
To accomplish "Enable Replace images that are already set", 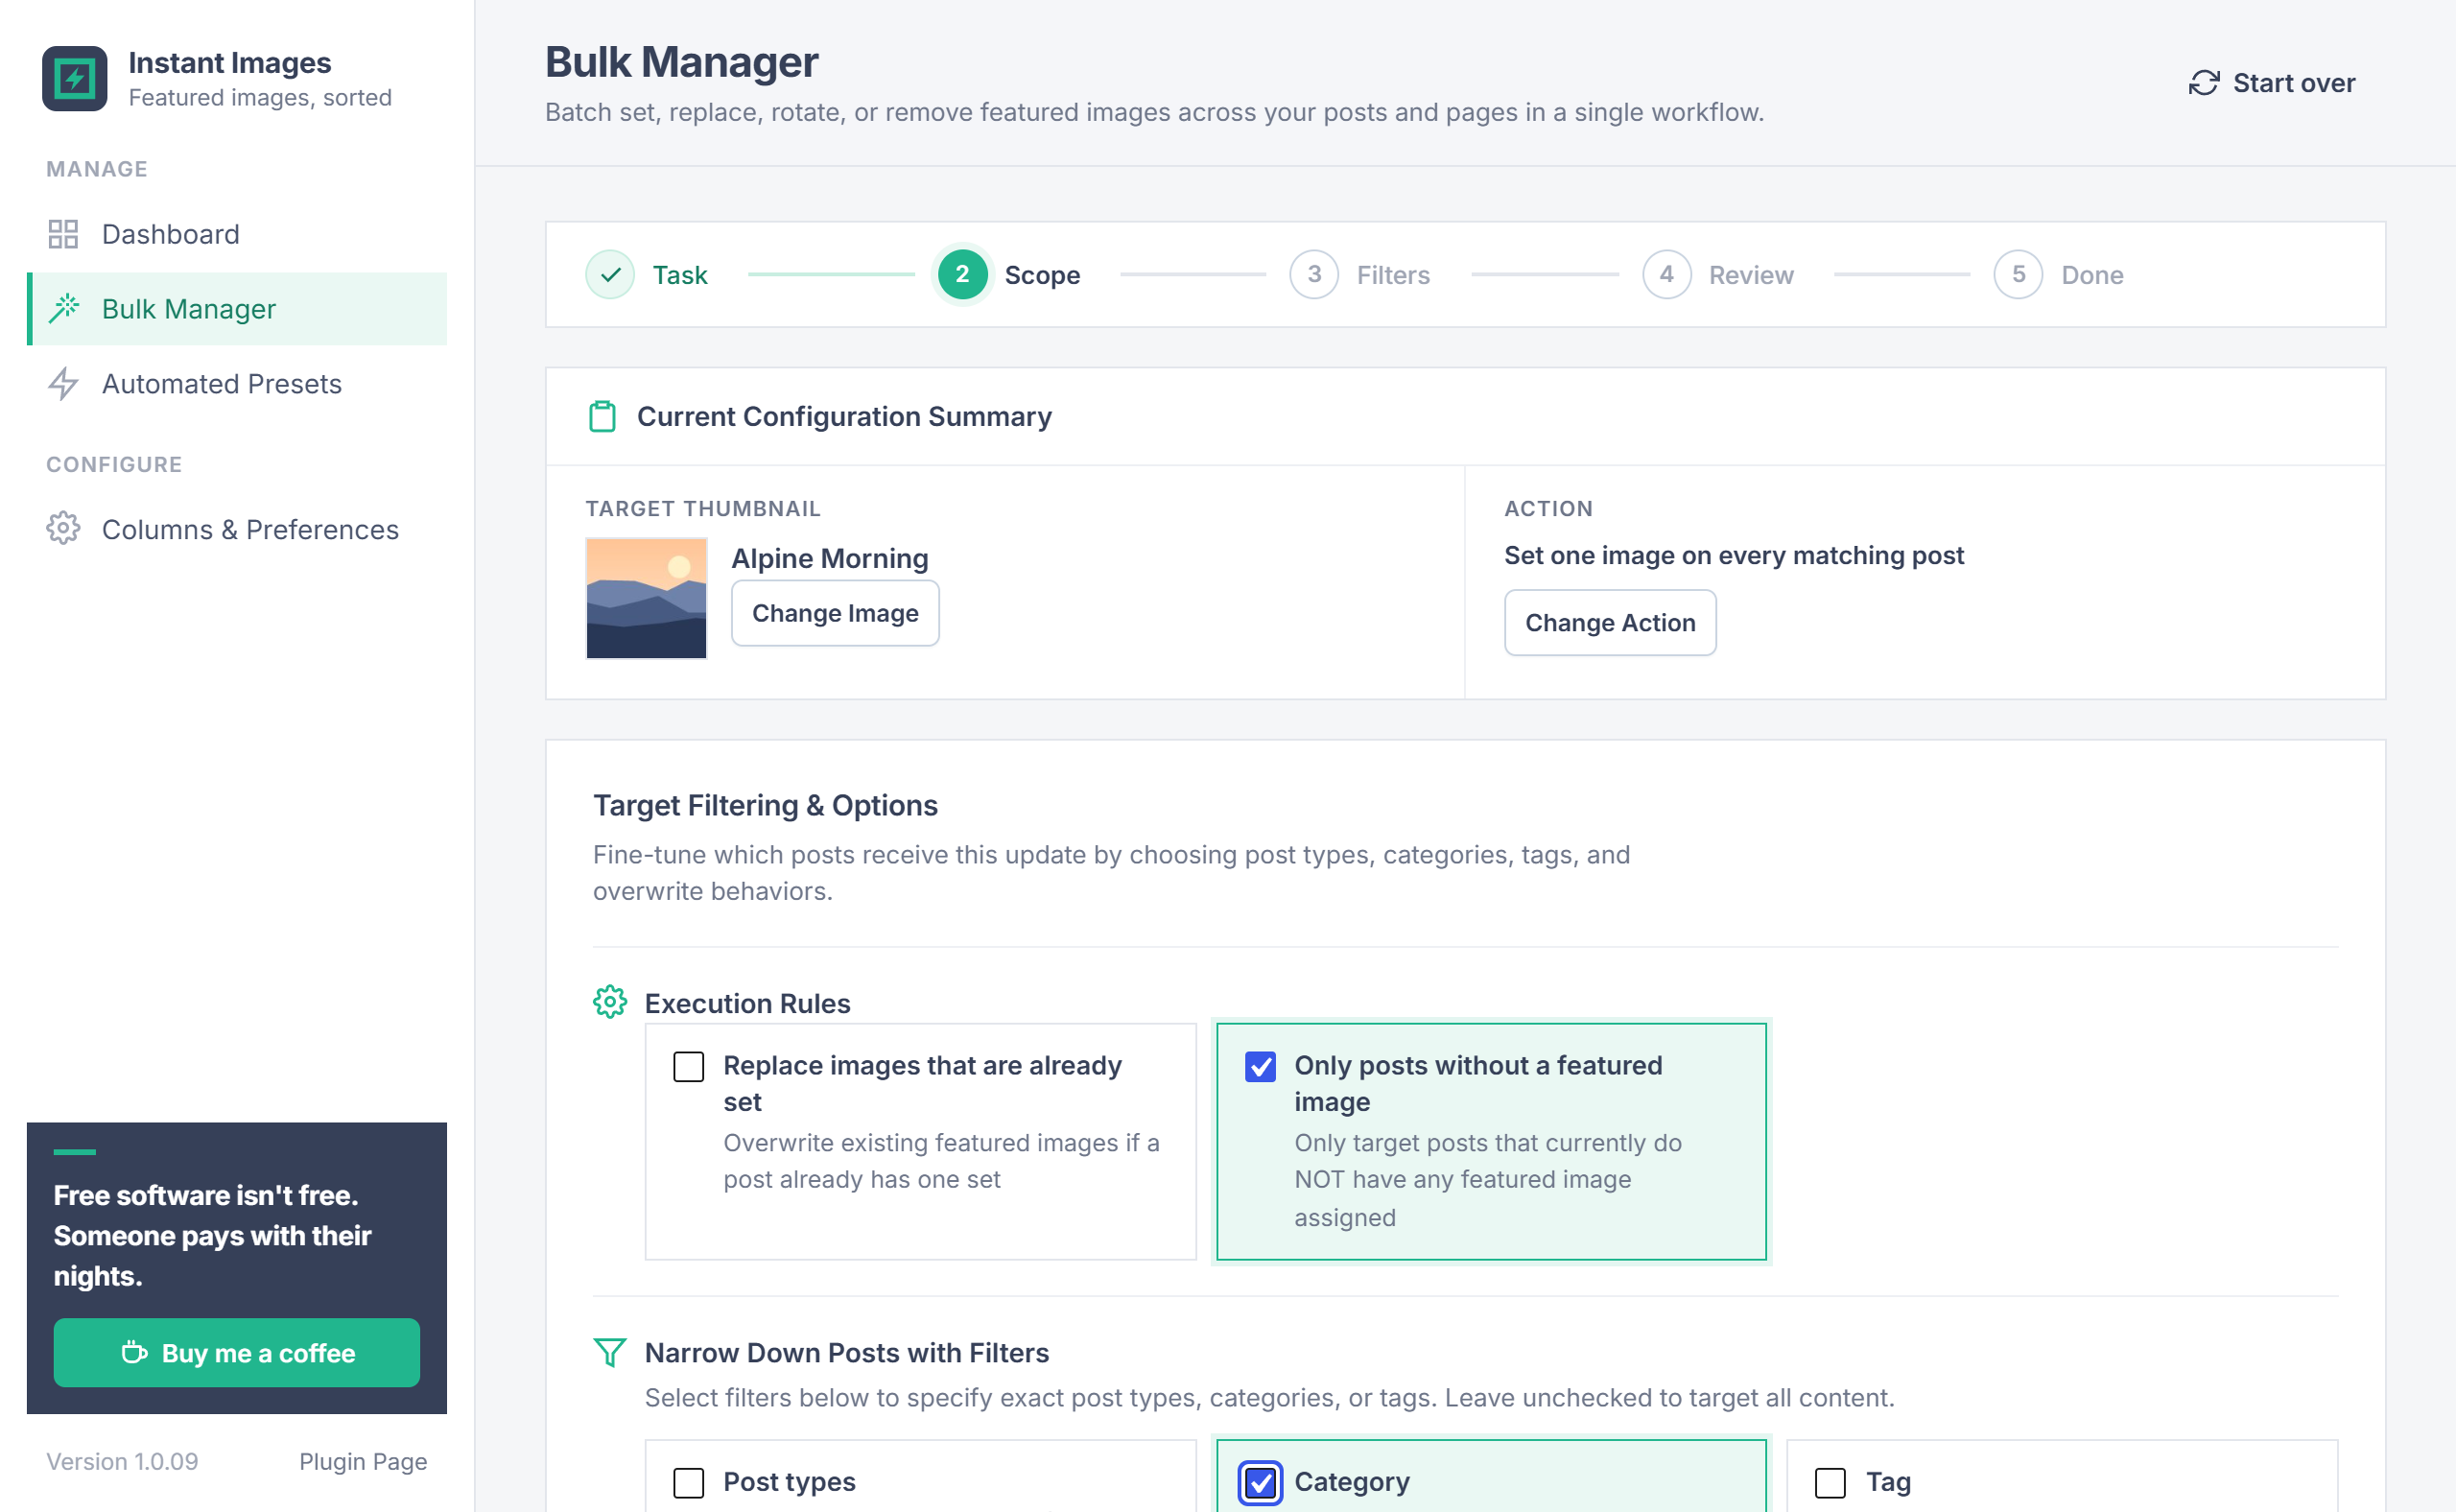I will [x=688, y=1067].
